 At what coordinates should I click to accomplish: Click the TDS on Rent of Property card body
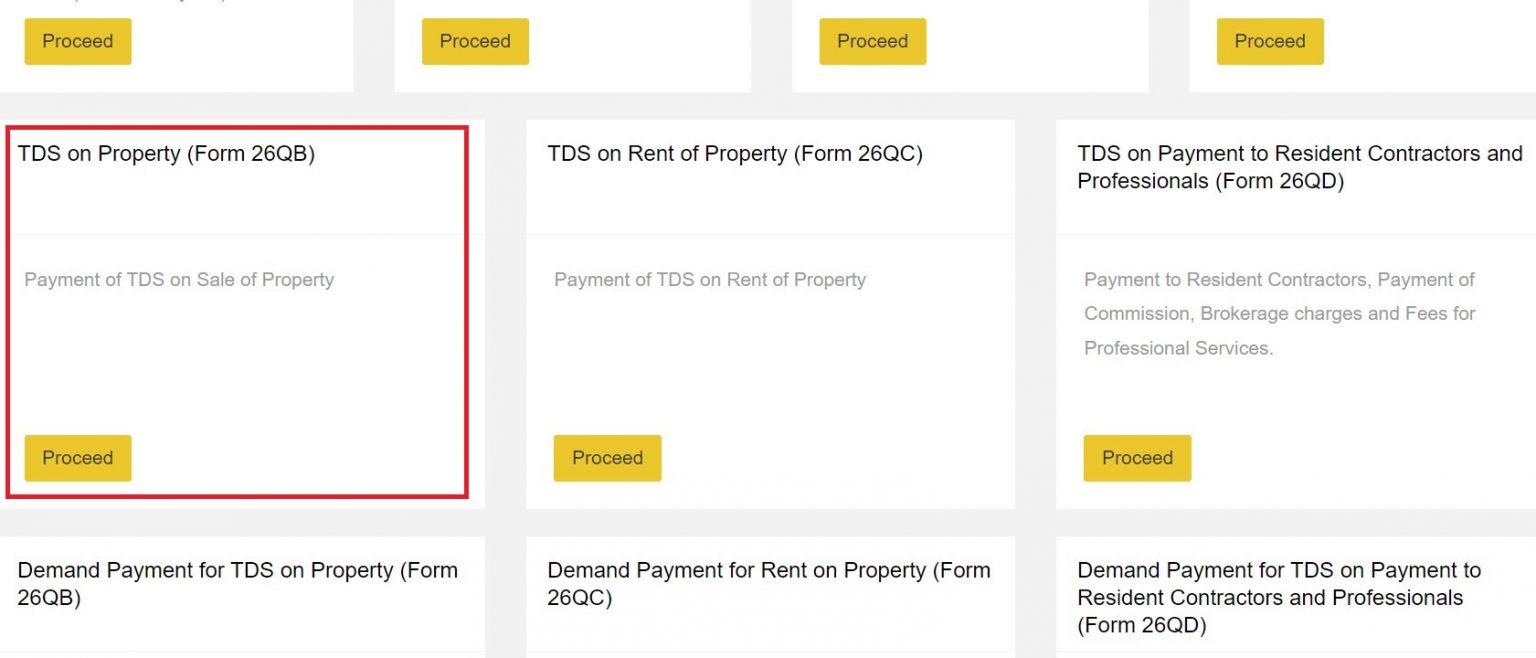(x=768, y=310)
